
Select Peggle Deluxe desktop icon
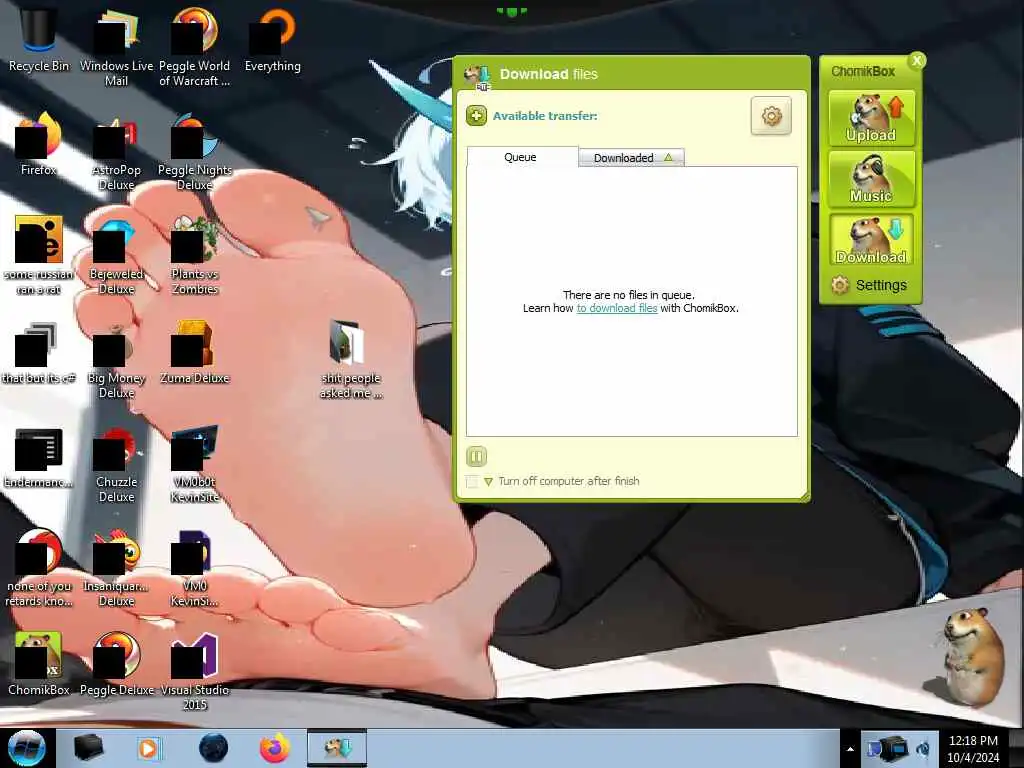pyautogui.click(x=116, y=664)
